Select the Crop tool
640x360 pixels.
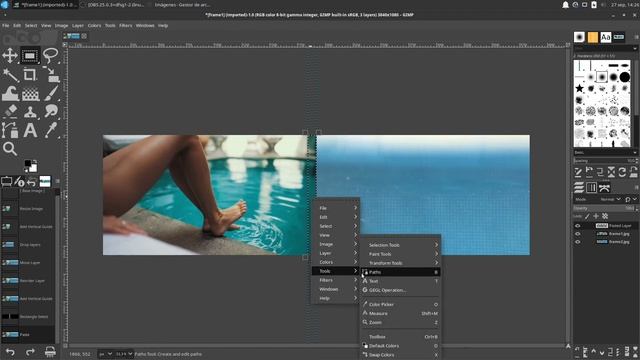(30, 75)
